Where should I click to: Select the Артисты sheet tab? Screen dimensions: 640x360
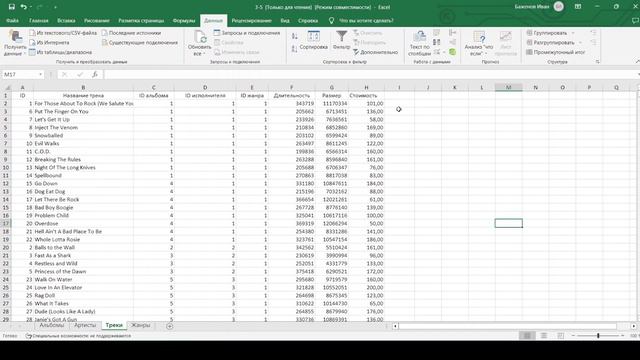tap(85, 325)
